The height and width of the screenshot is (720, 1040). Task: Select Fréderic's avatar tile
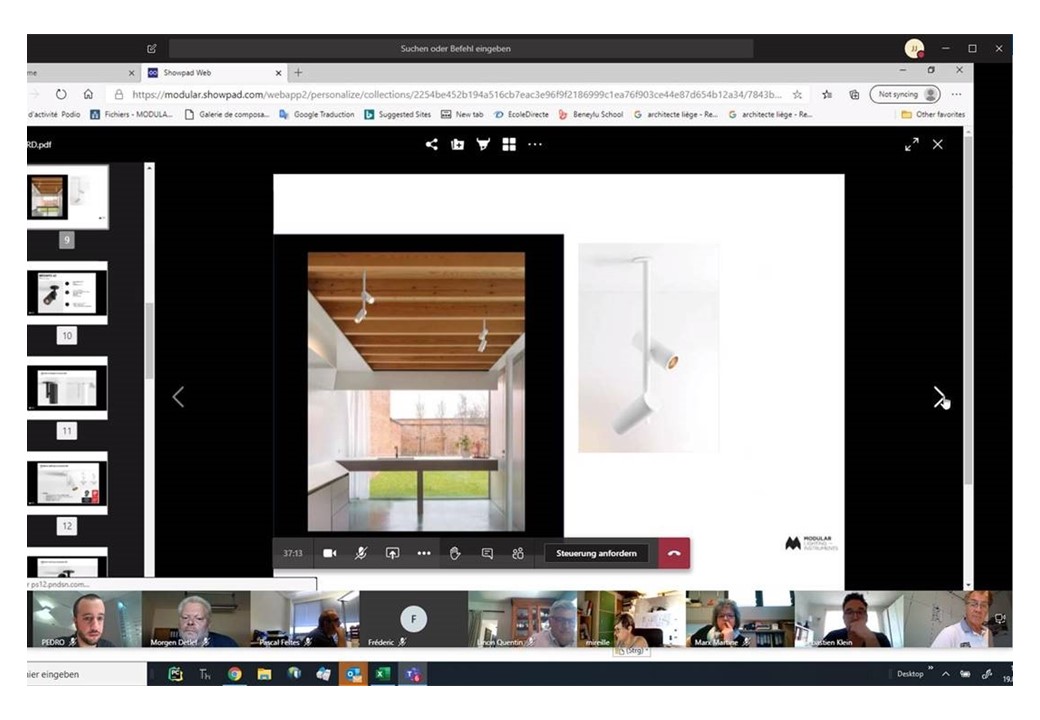pos(413,619)
